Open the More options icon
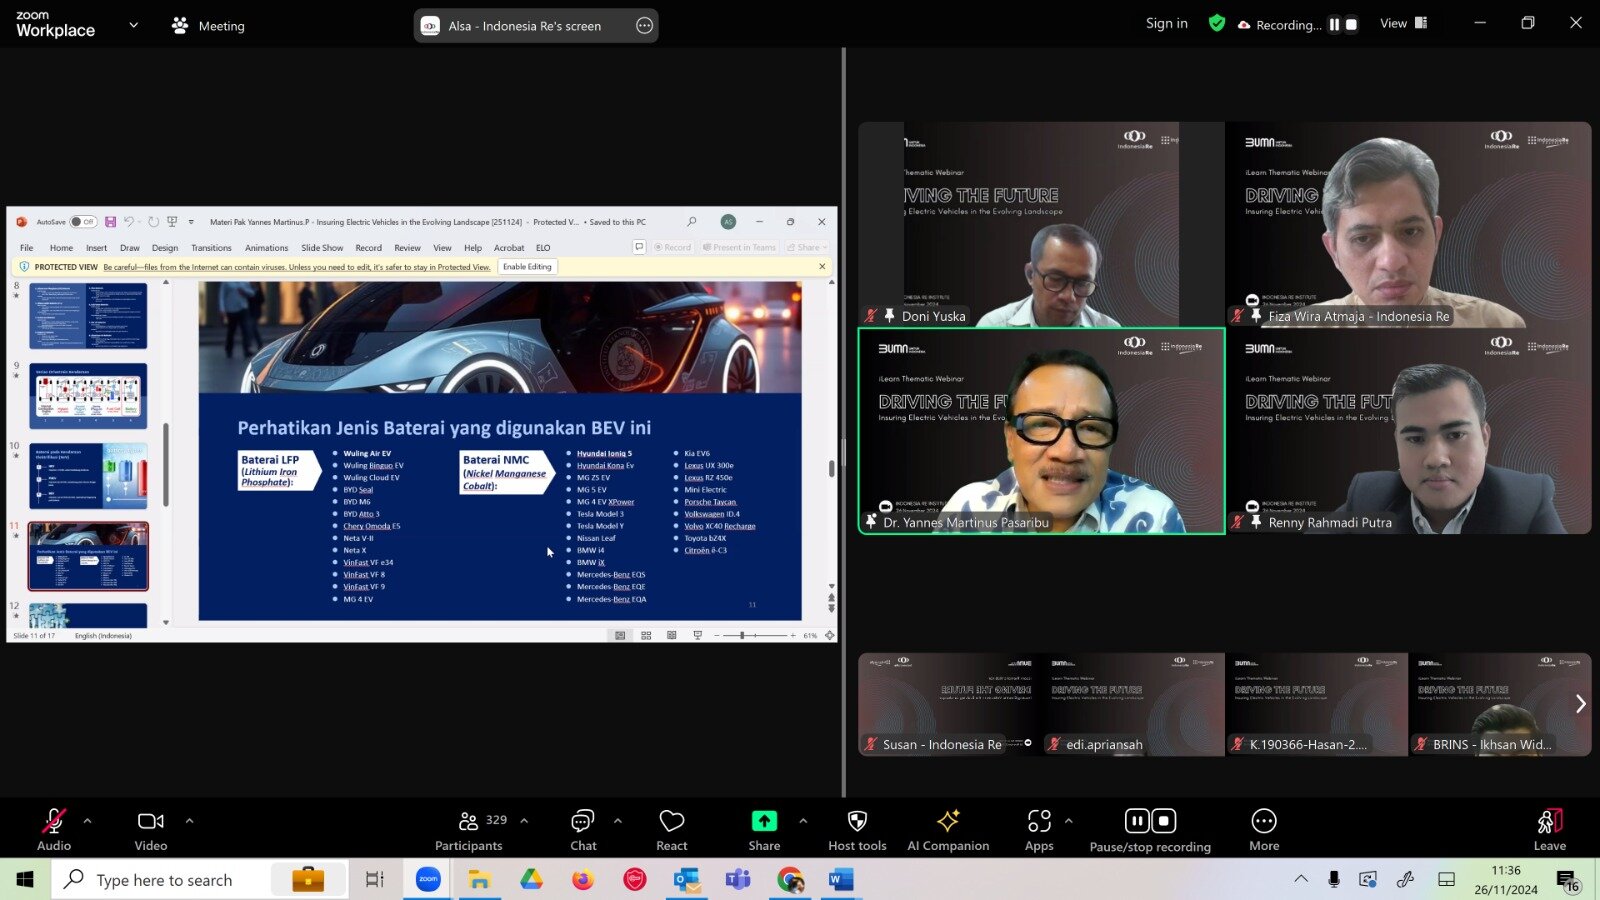This screenshot has width=1600, height=900. click(1264, 821)
